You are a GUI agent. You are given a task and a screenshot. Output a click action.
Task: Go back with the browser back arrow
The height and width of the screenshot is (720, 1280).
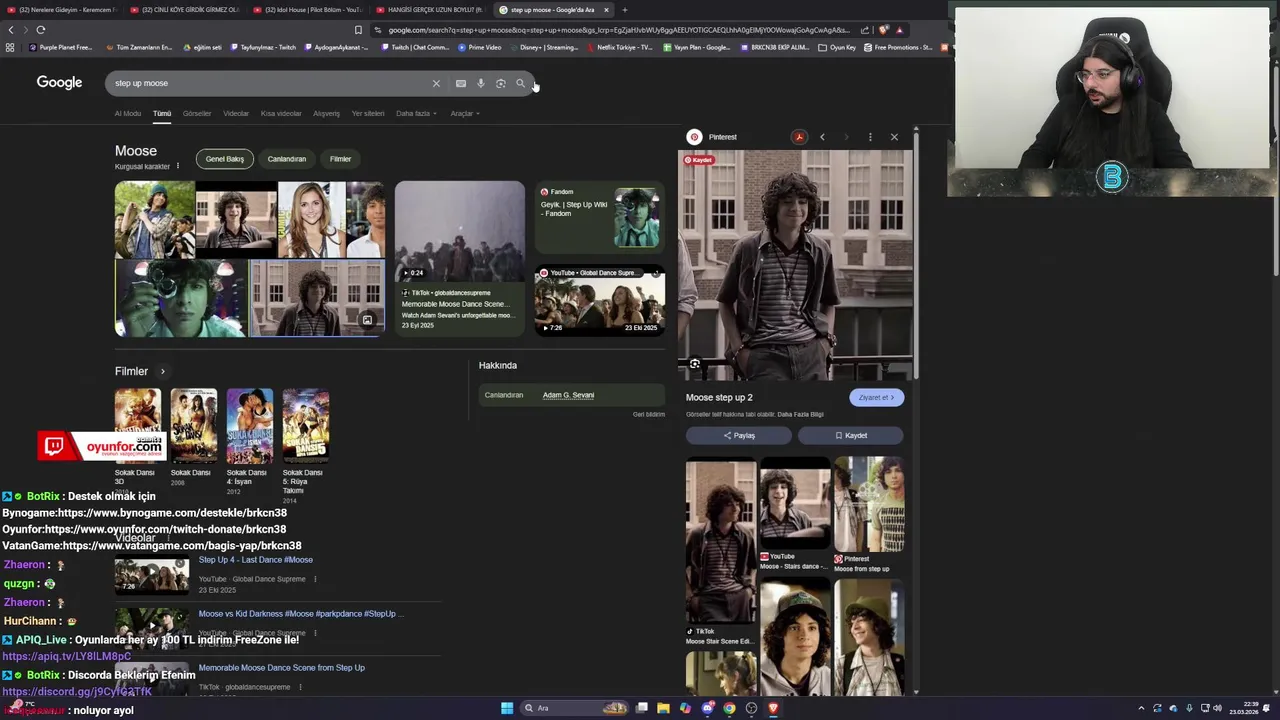11,30
